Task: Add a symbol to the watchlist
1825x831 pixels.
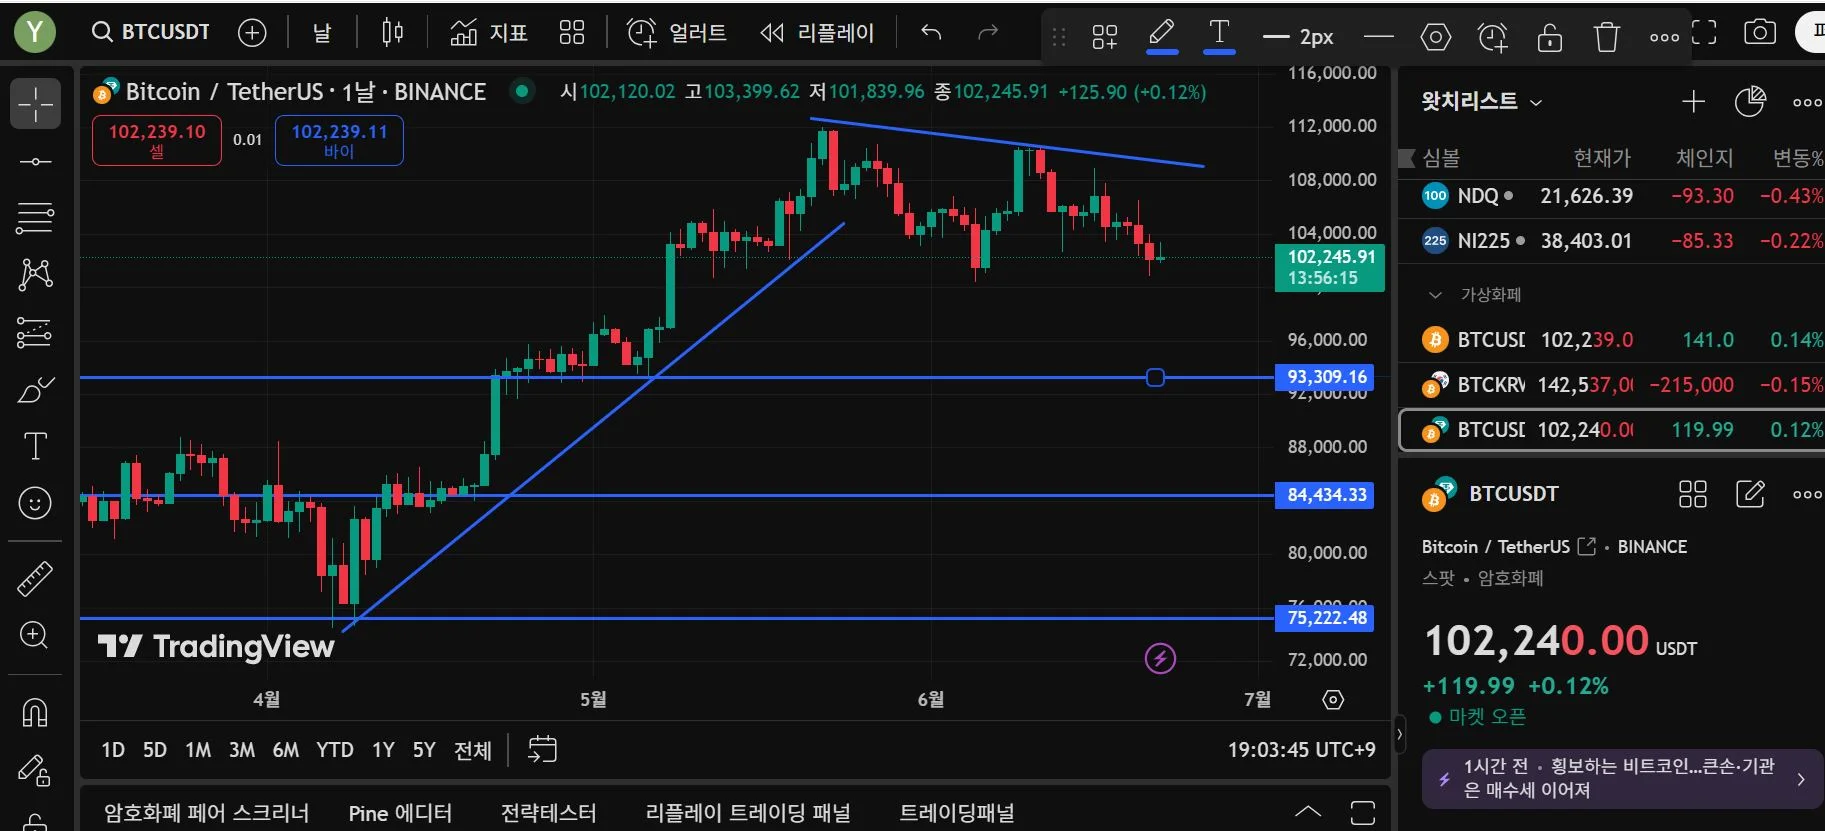Action: pyautogui.click(x=1693, y=101)
